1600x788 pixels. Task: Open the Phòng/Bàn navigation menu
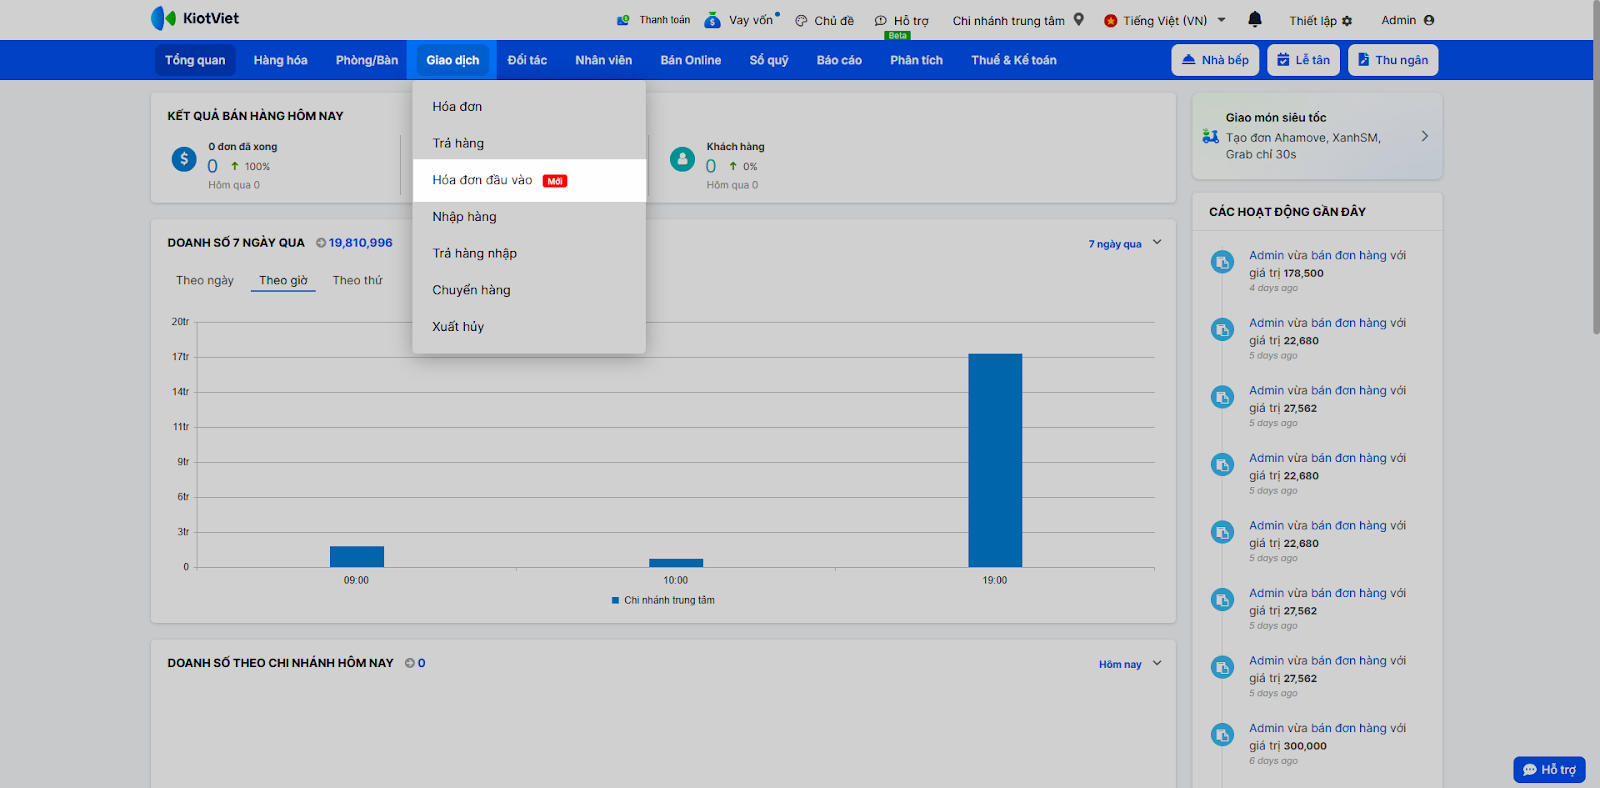pyautogui.click(x=367, y=60)
